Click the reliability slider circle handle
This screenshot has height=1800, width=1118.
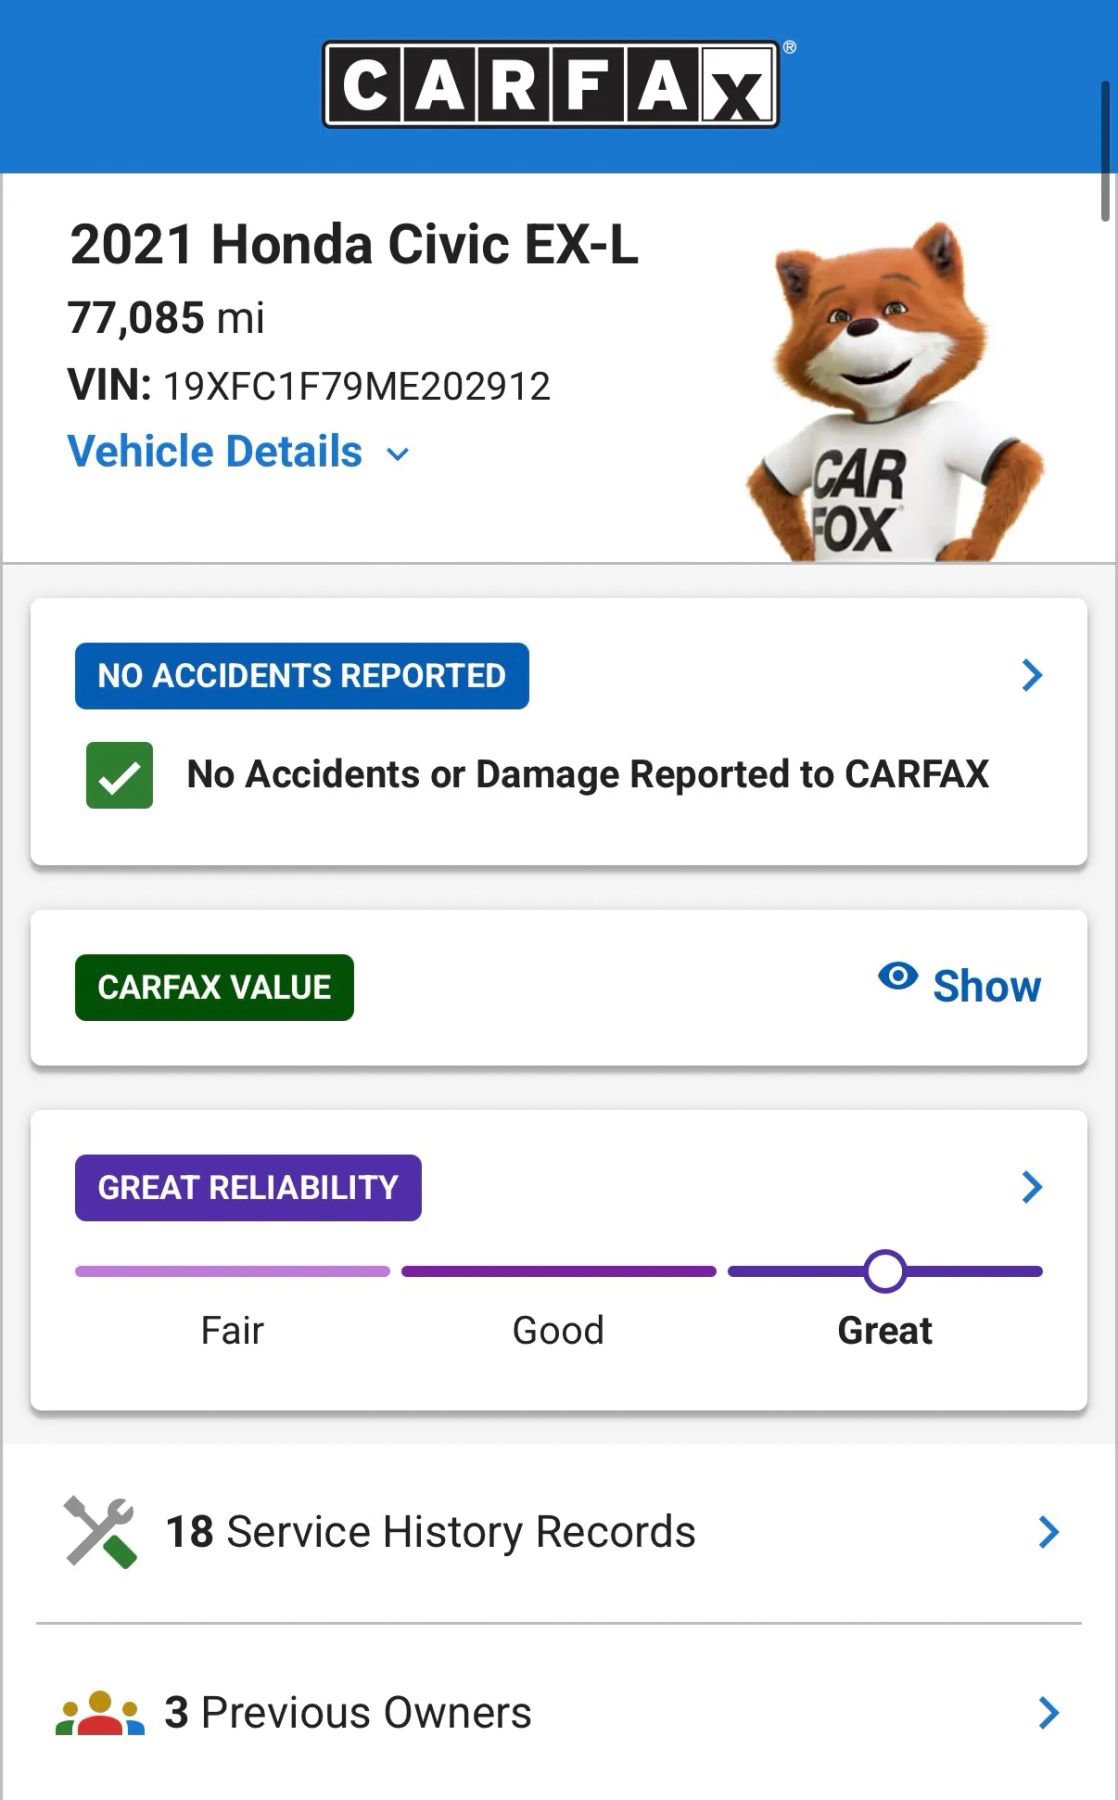coord(885,1271)
